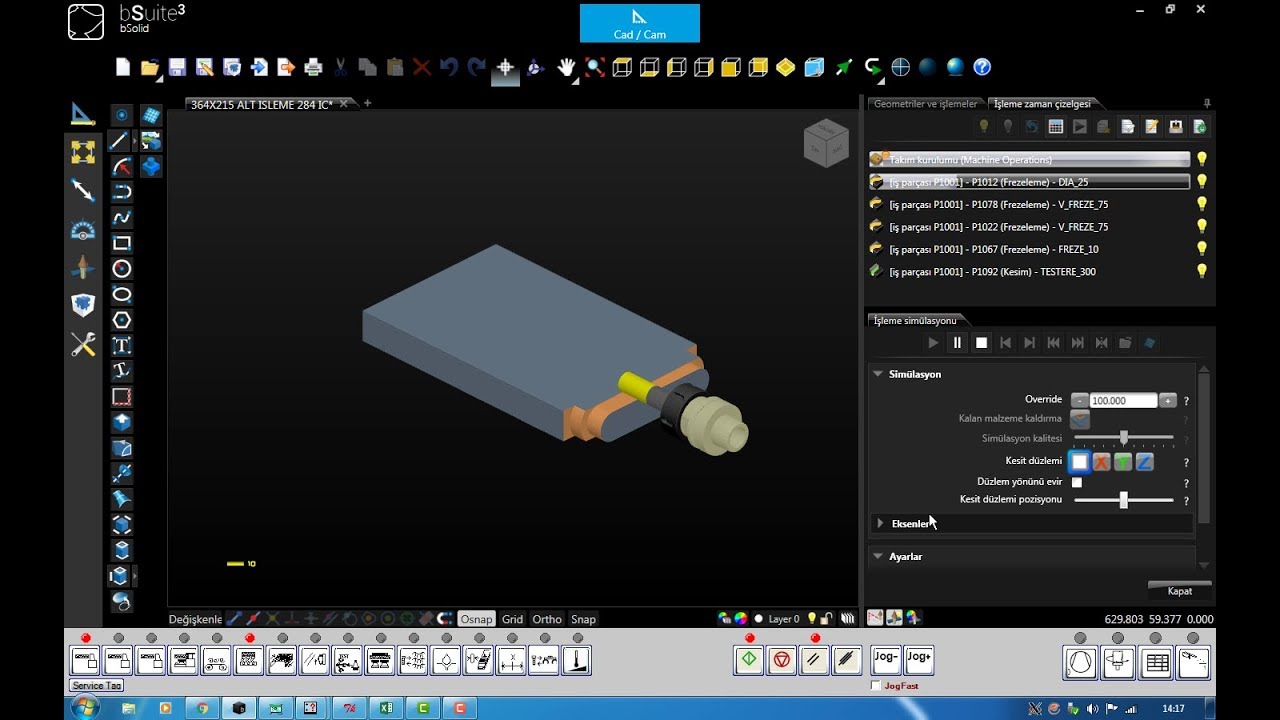Save the project with the floppy disk icon
Viewport: 1280px width, 720px height.
177,67
